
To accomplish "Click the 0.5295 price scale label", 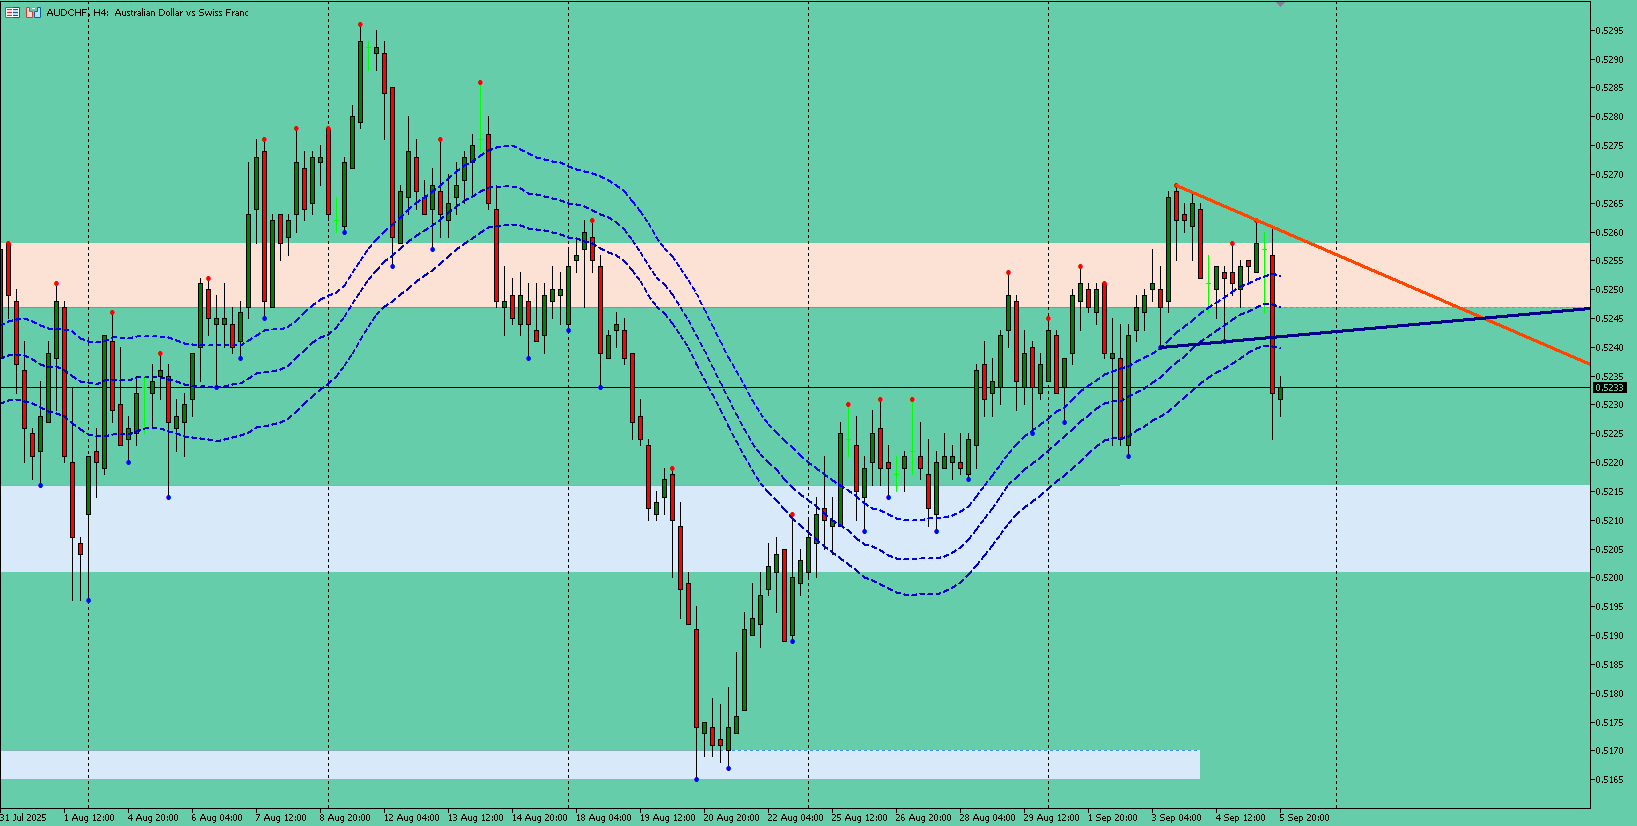I will (1609, 30).
